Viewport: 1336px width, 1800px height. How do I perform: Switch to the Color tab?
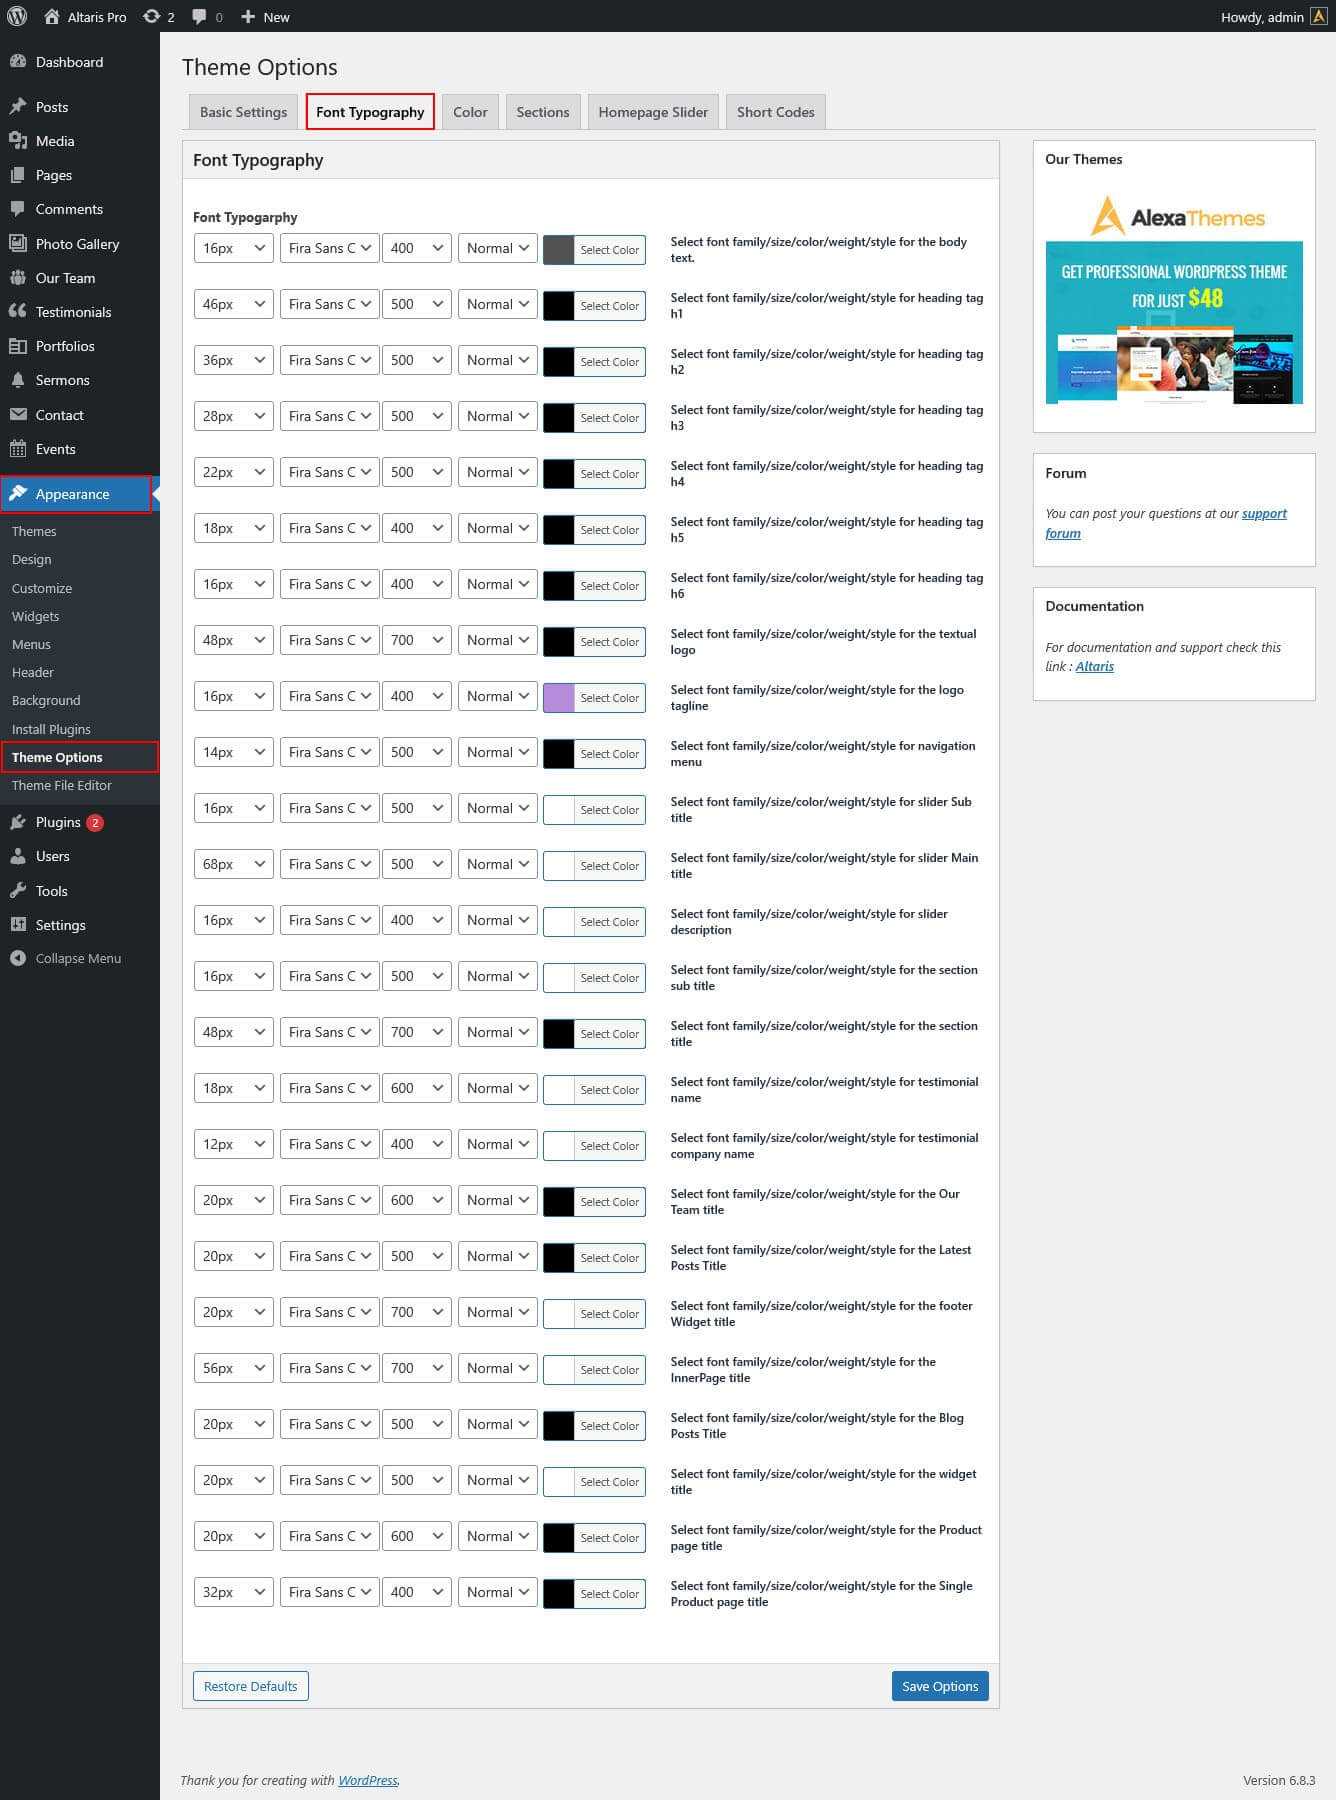[470, 112]
